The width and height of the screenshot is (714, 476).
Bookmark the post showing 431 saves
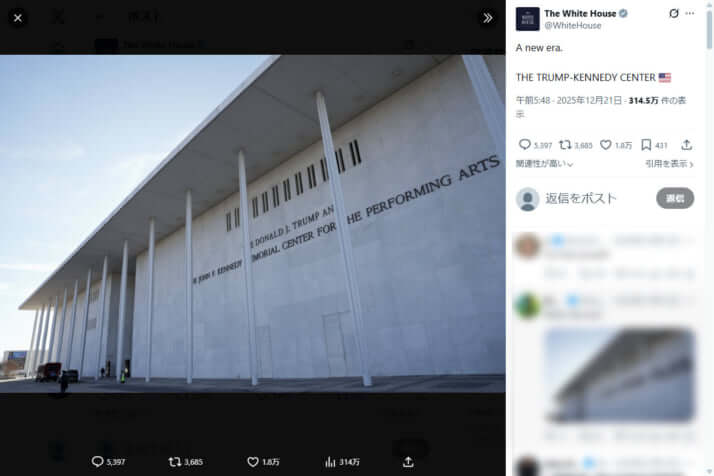point(646,145)
